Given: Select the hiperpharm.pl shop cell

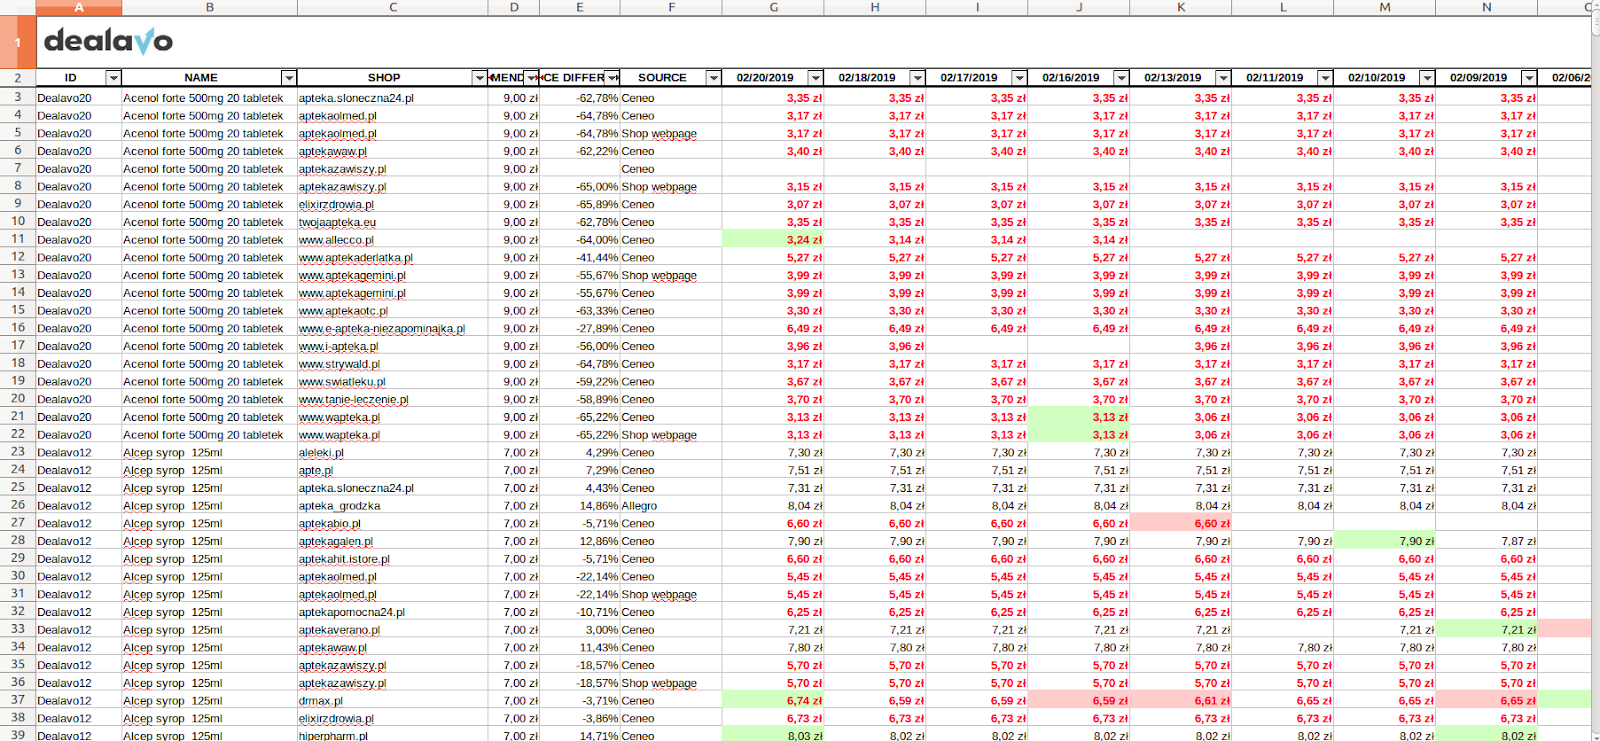Looking at the screenshot, I should point(392,735).
